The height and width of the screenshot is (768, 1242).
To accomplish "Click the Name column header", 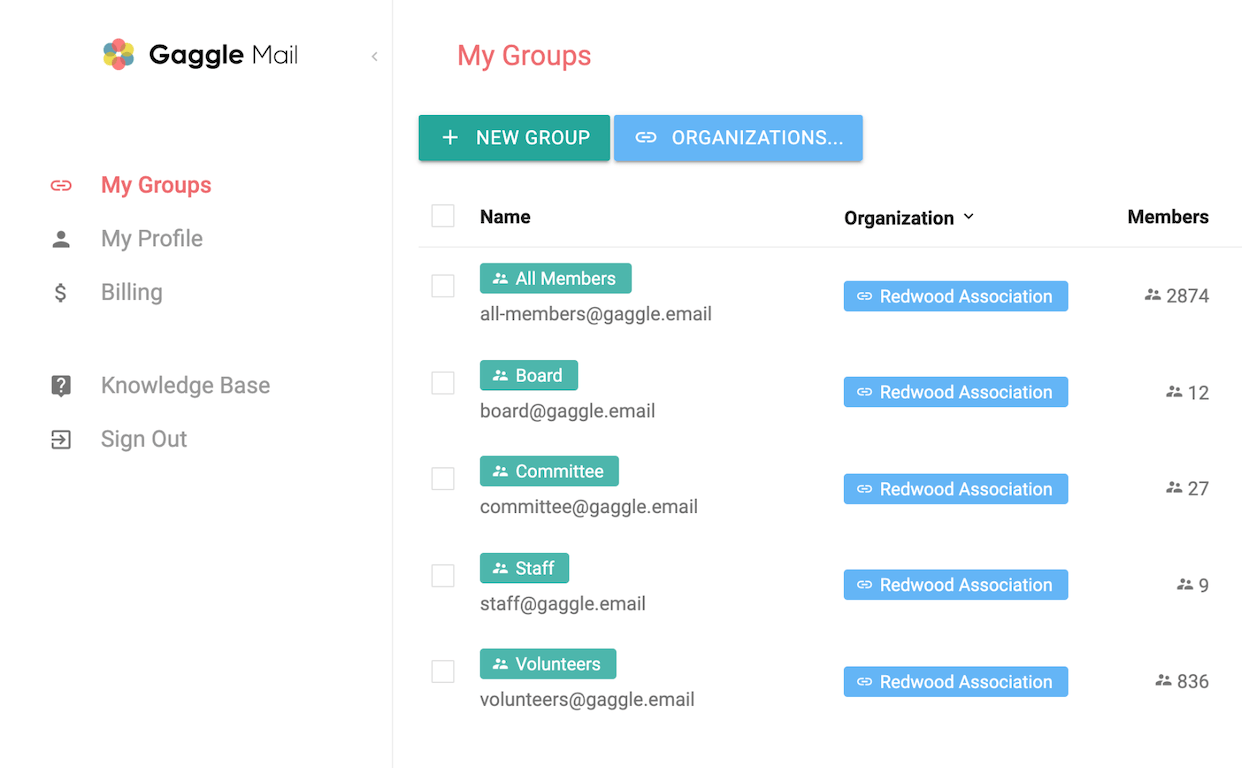I will (x=505, y=217).
